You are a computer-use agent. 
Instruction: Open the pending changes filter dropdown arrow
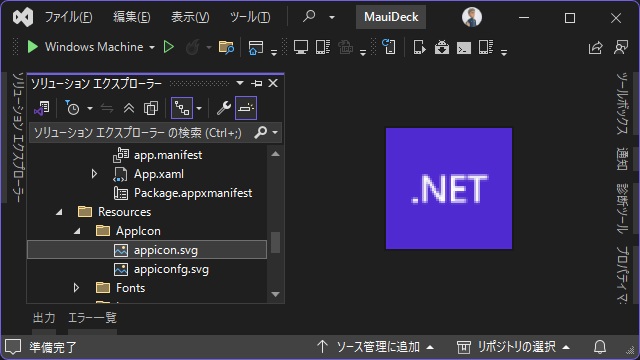click(x=90, y=109)
